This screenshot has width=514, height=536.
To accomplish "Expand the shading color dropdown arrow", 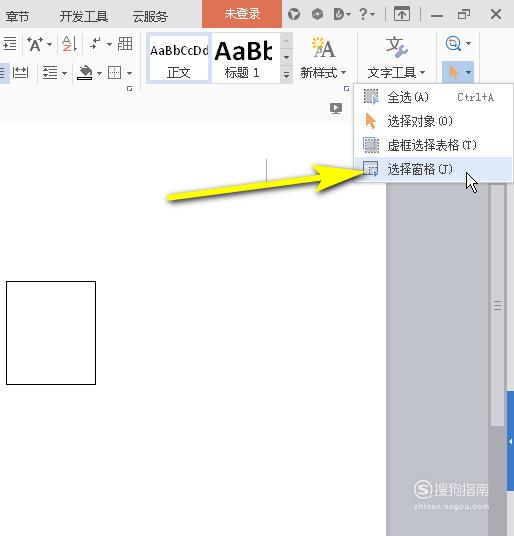I will tap(99, 73).
